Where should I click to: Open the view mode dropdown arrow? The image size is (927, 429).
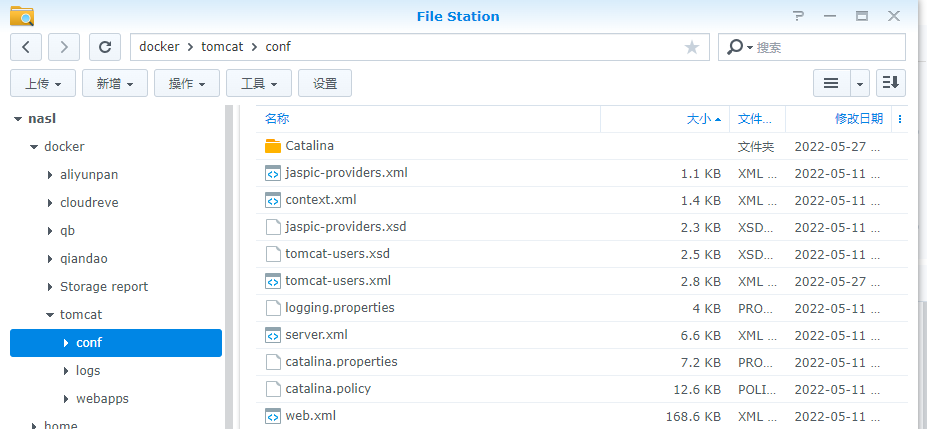[860, 83]
